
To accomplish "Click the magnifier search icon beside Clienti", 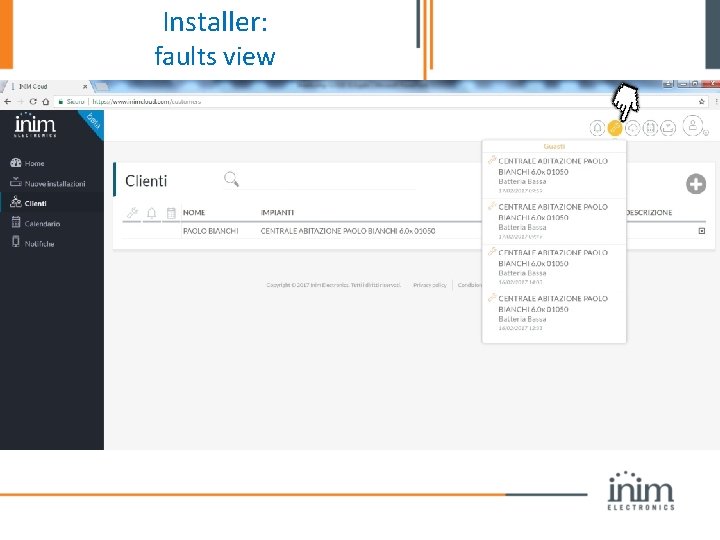I will (231, 179).
